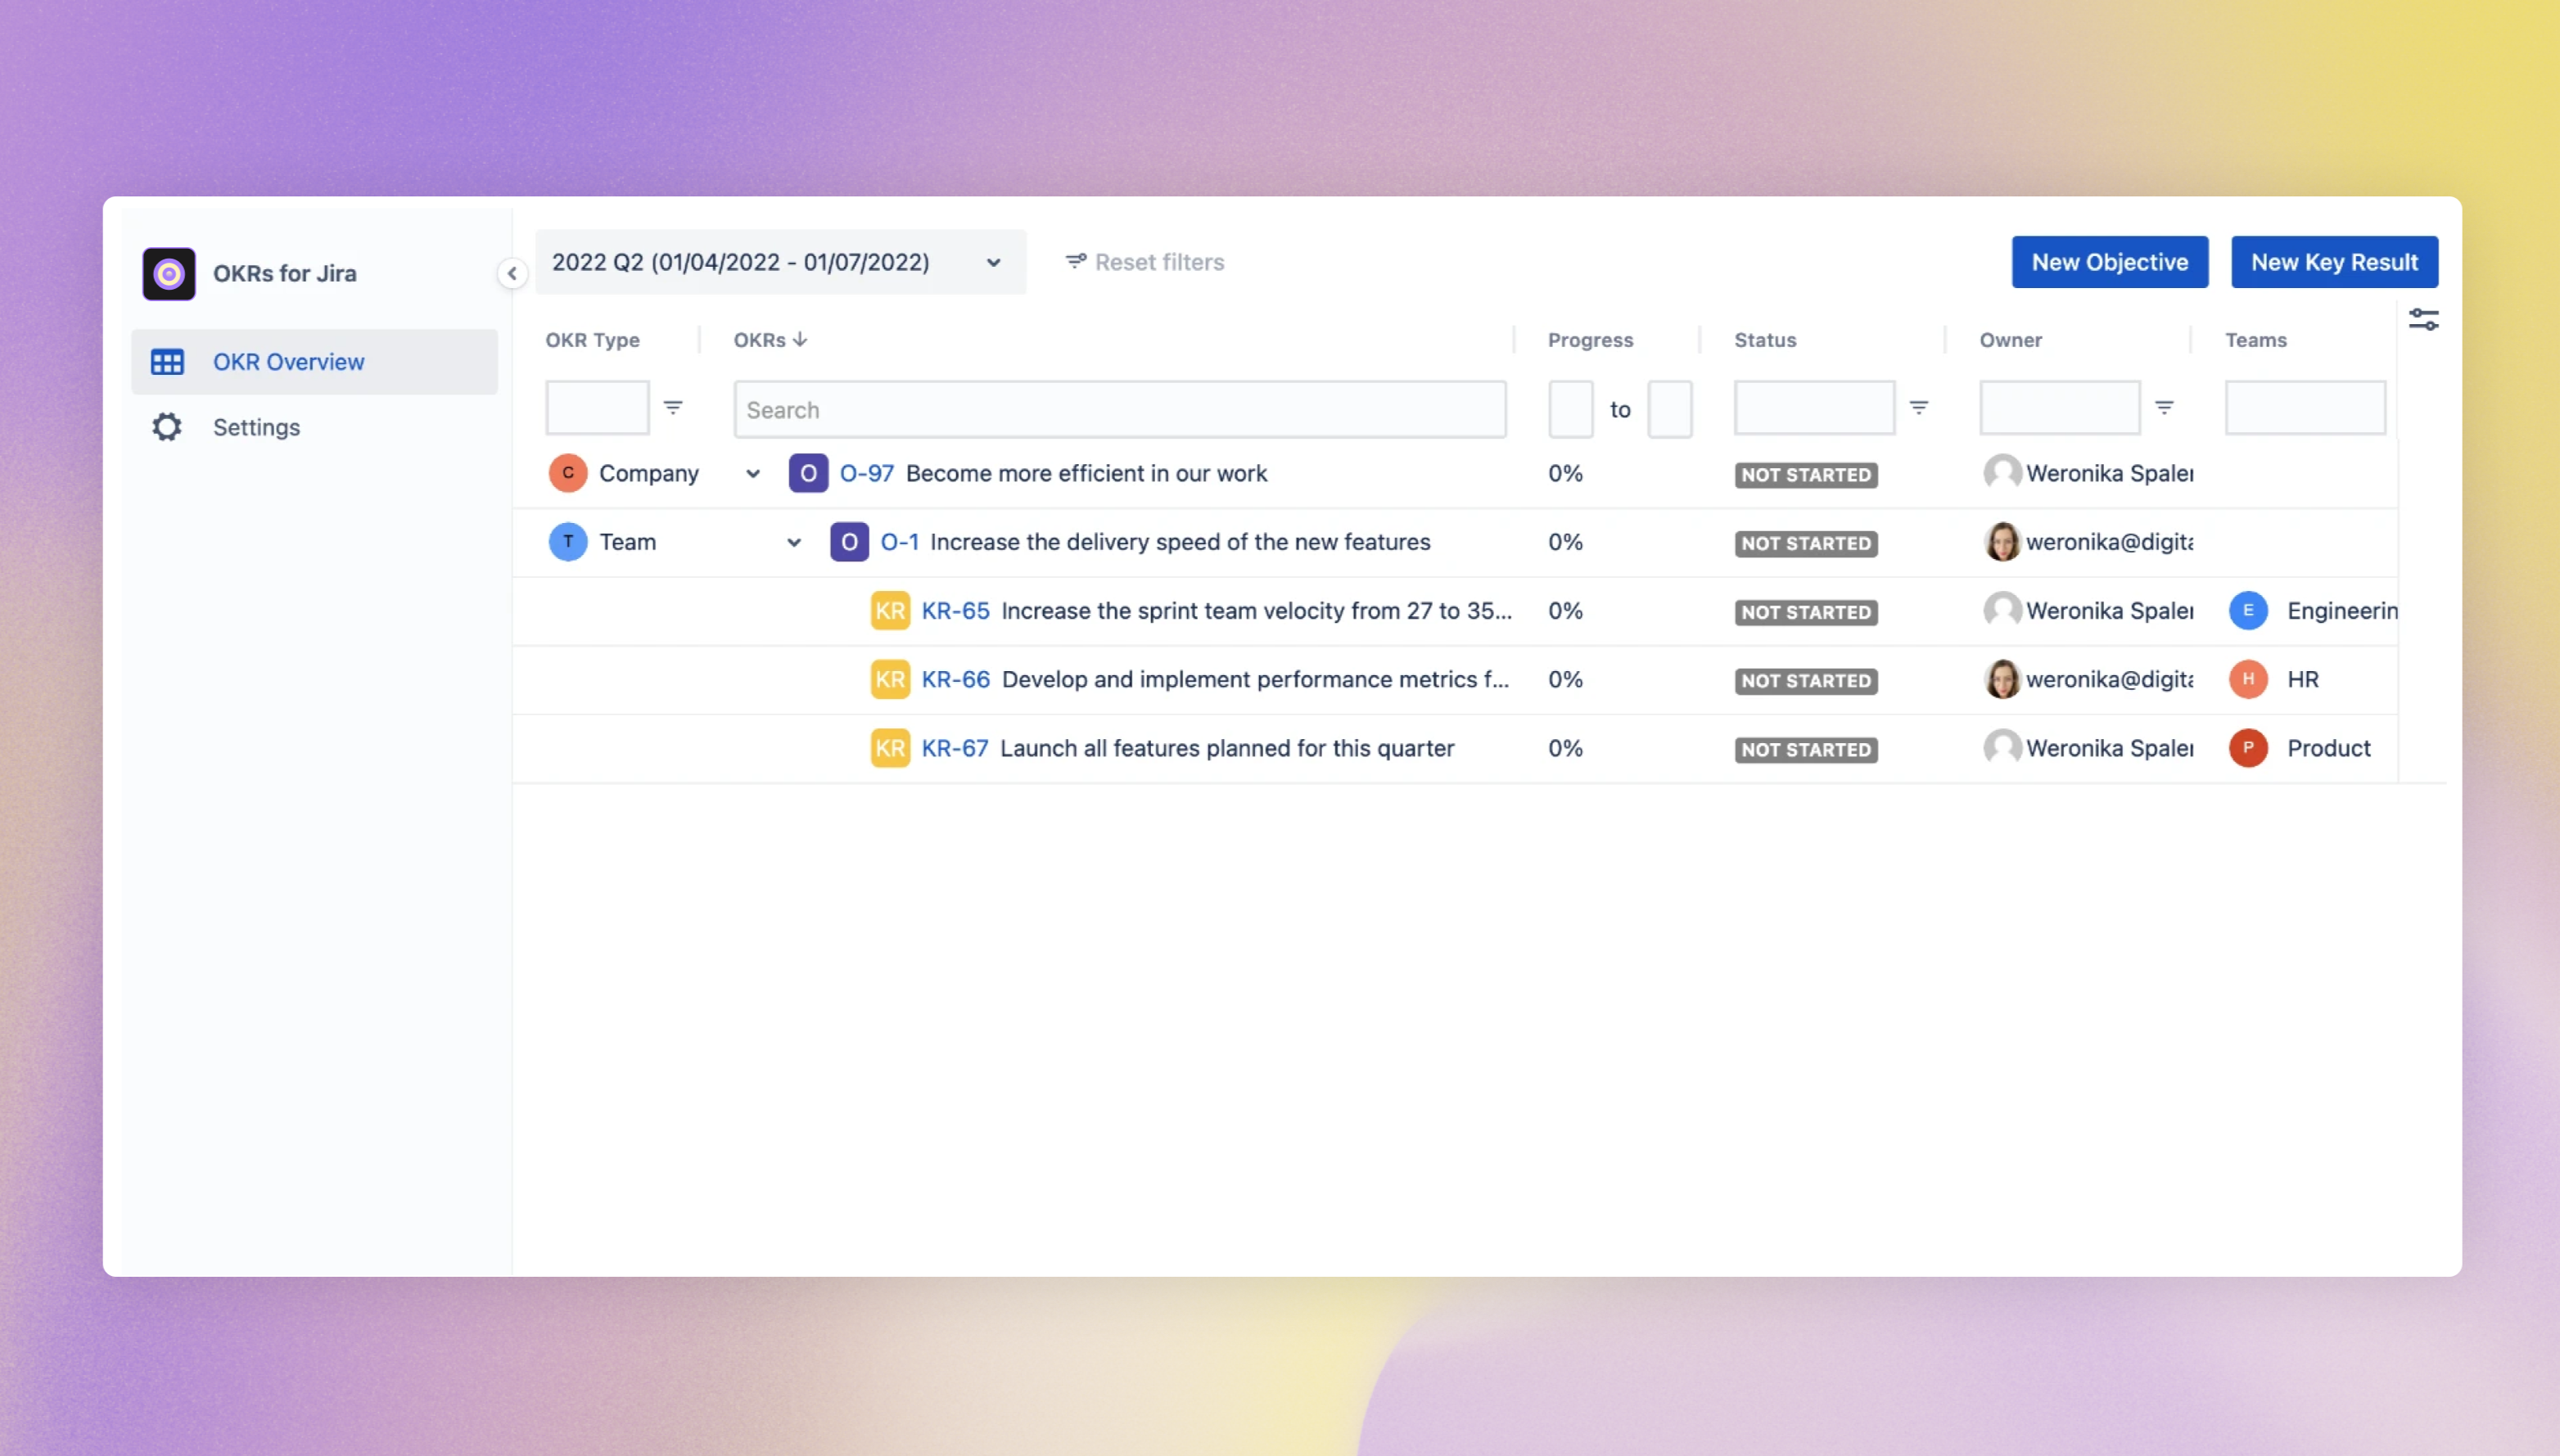Toggle sort on the OKRs column header
Image resolution: width=2560 pixels, height=1456 pixels.
tap(770, 340)
